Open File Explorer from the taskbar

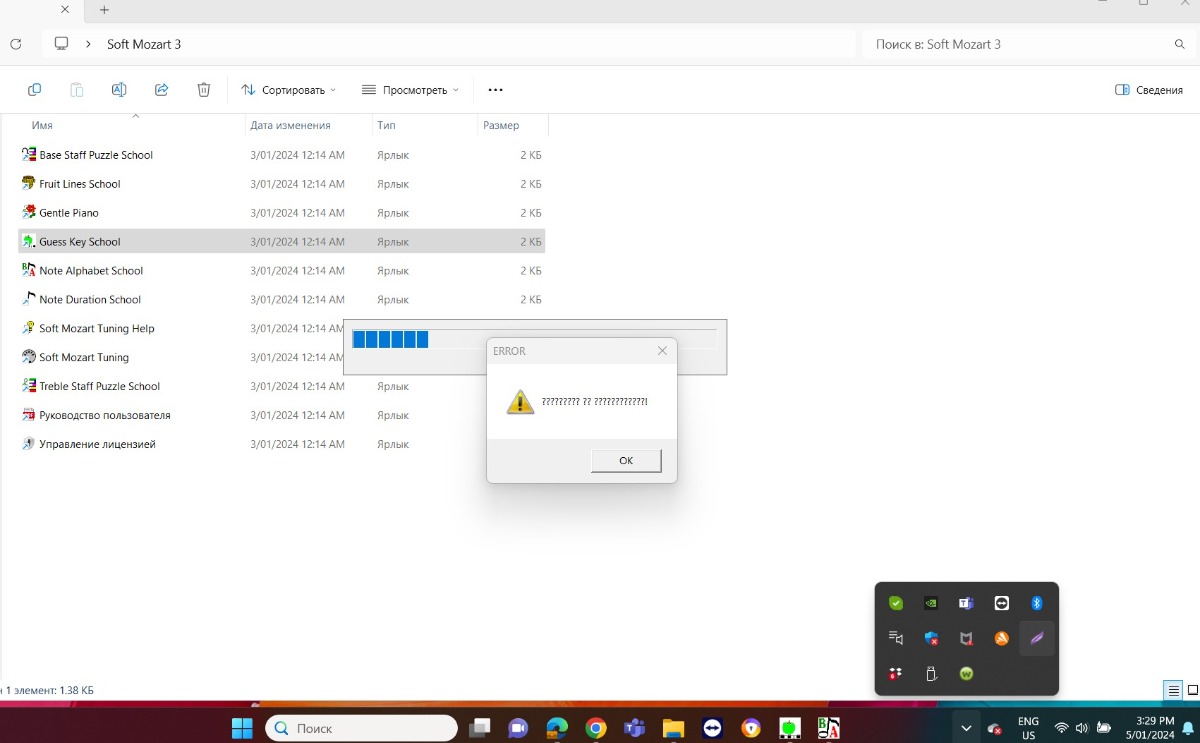point(673,728)
